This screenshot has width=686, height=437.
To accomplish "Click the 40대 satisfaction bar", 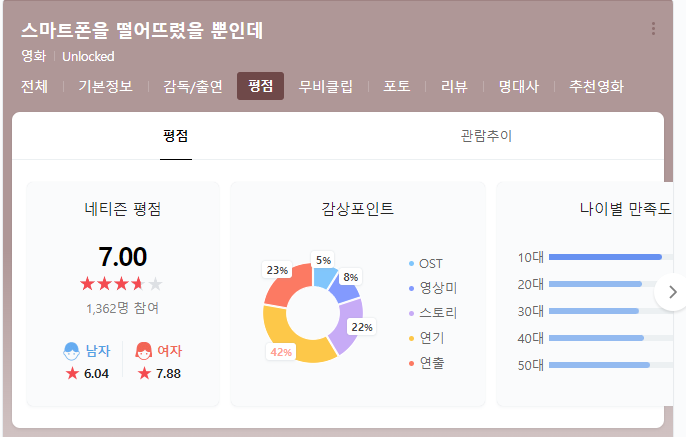I will 611,338.
